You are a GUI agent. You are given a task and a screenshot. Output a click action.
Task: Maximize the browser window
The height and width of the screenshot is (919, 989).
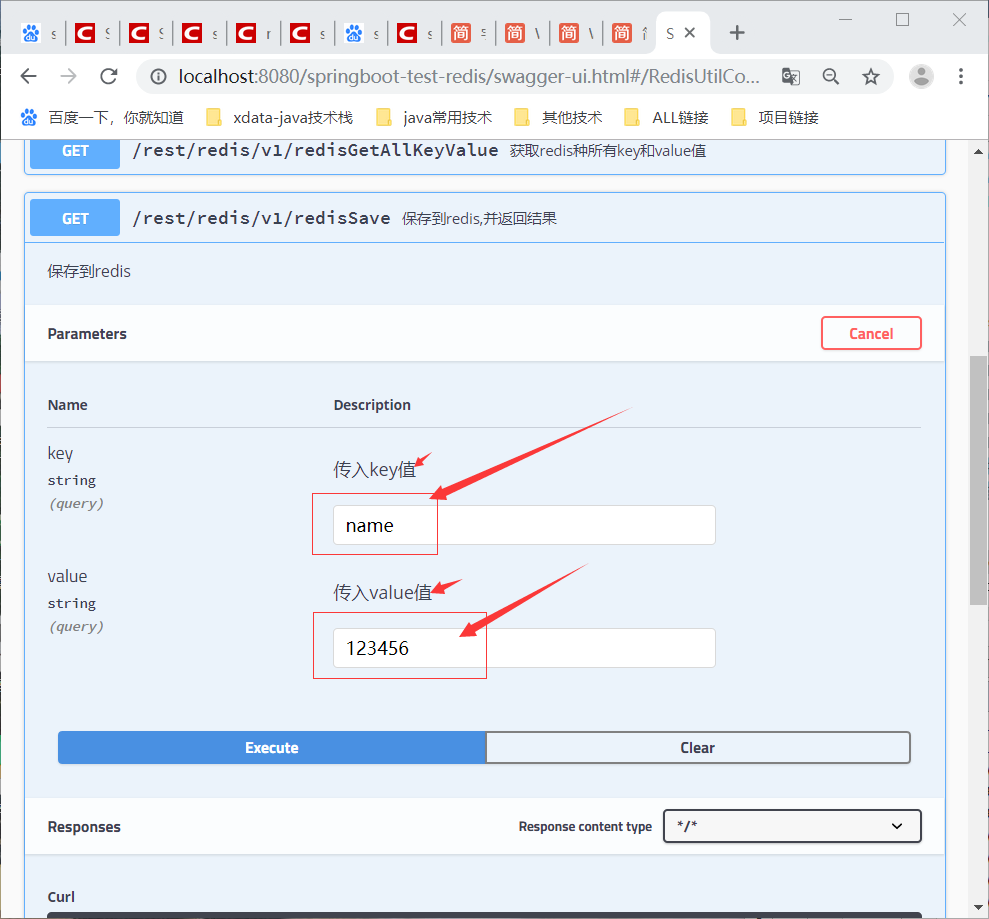pyautogui.click(x=903, y=20)
